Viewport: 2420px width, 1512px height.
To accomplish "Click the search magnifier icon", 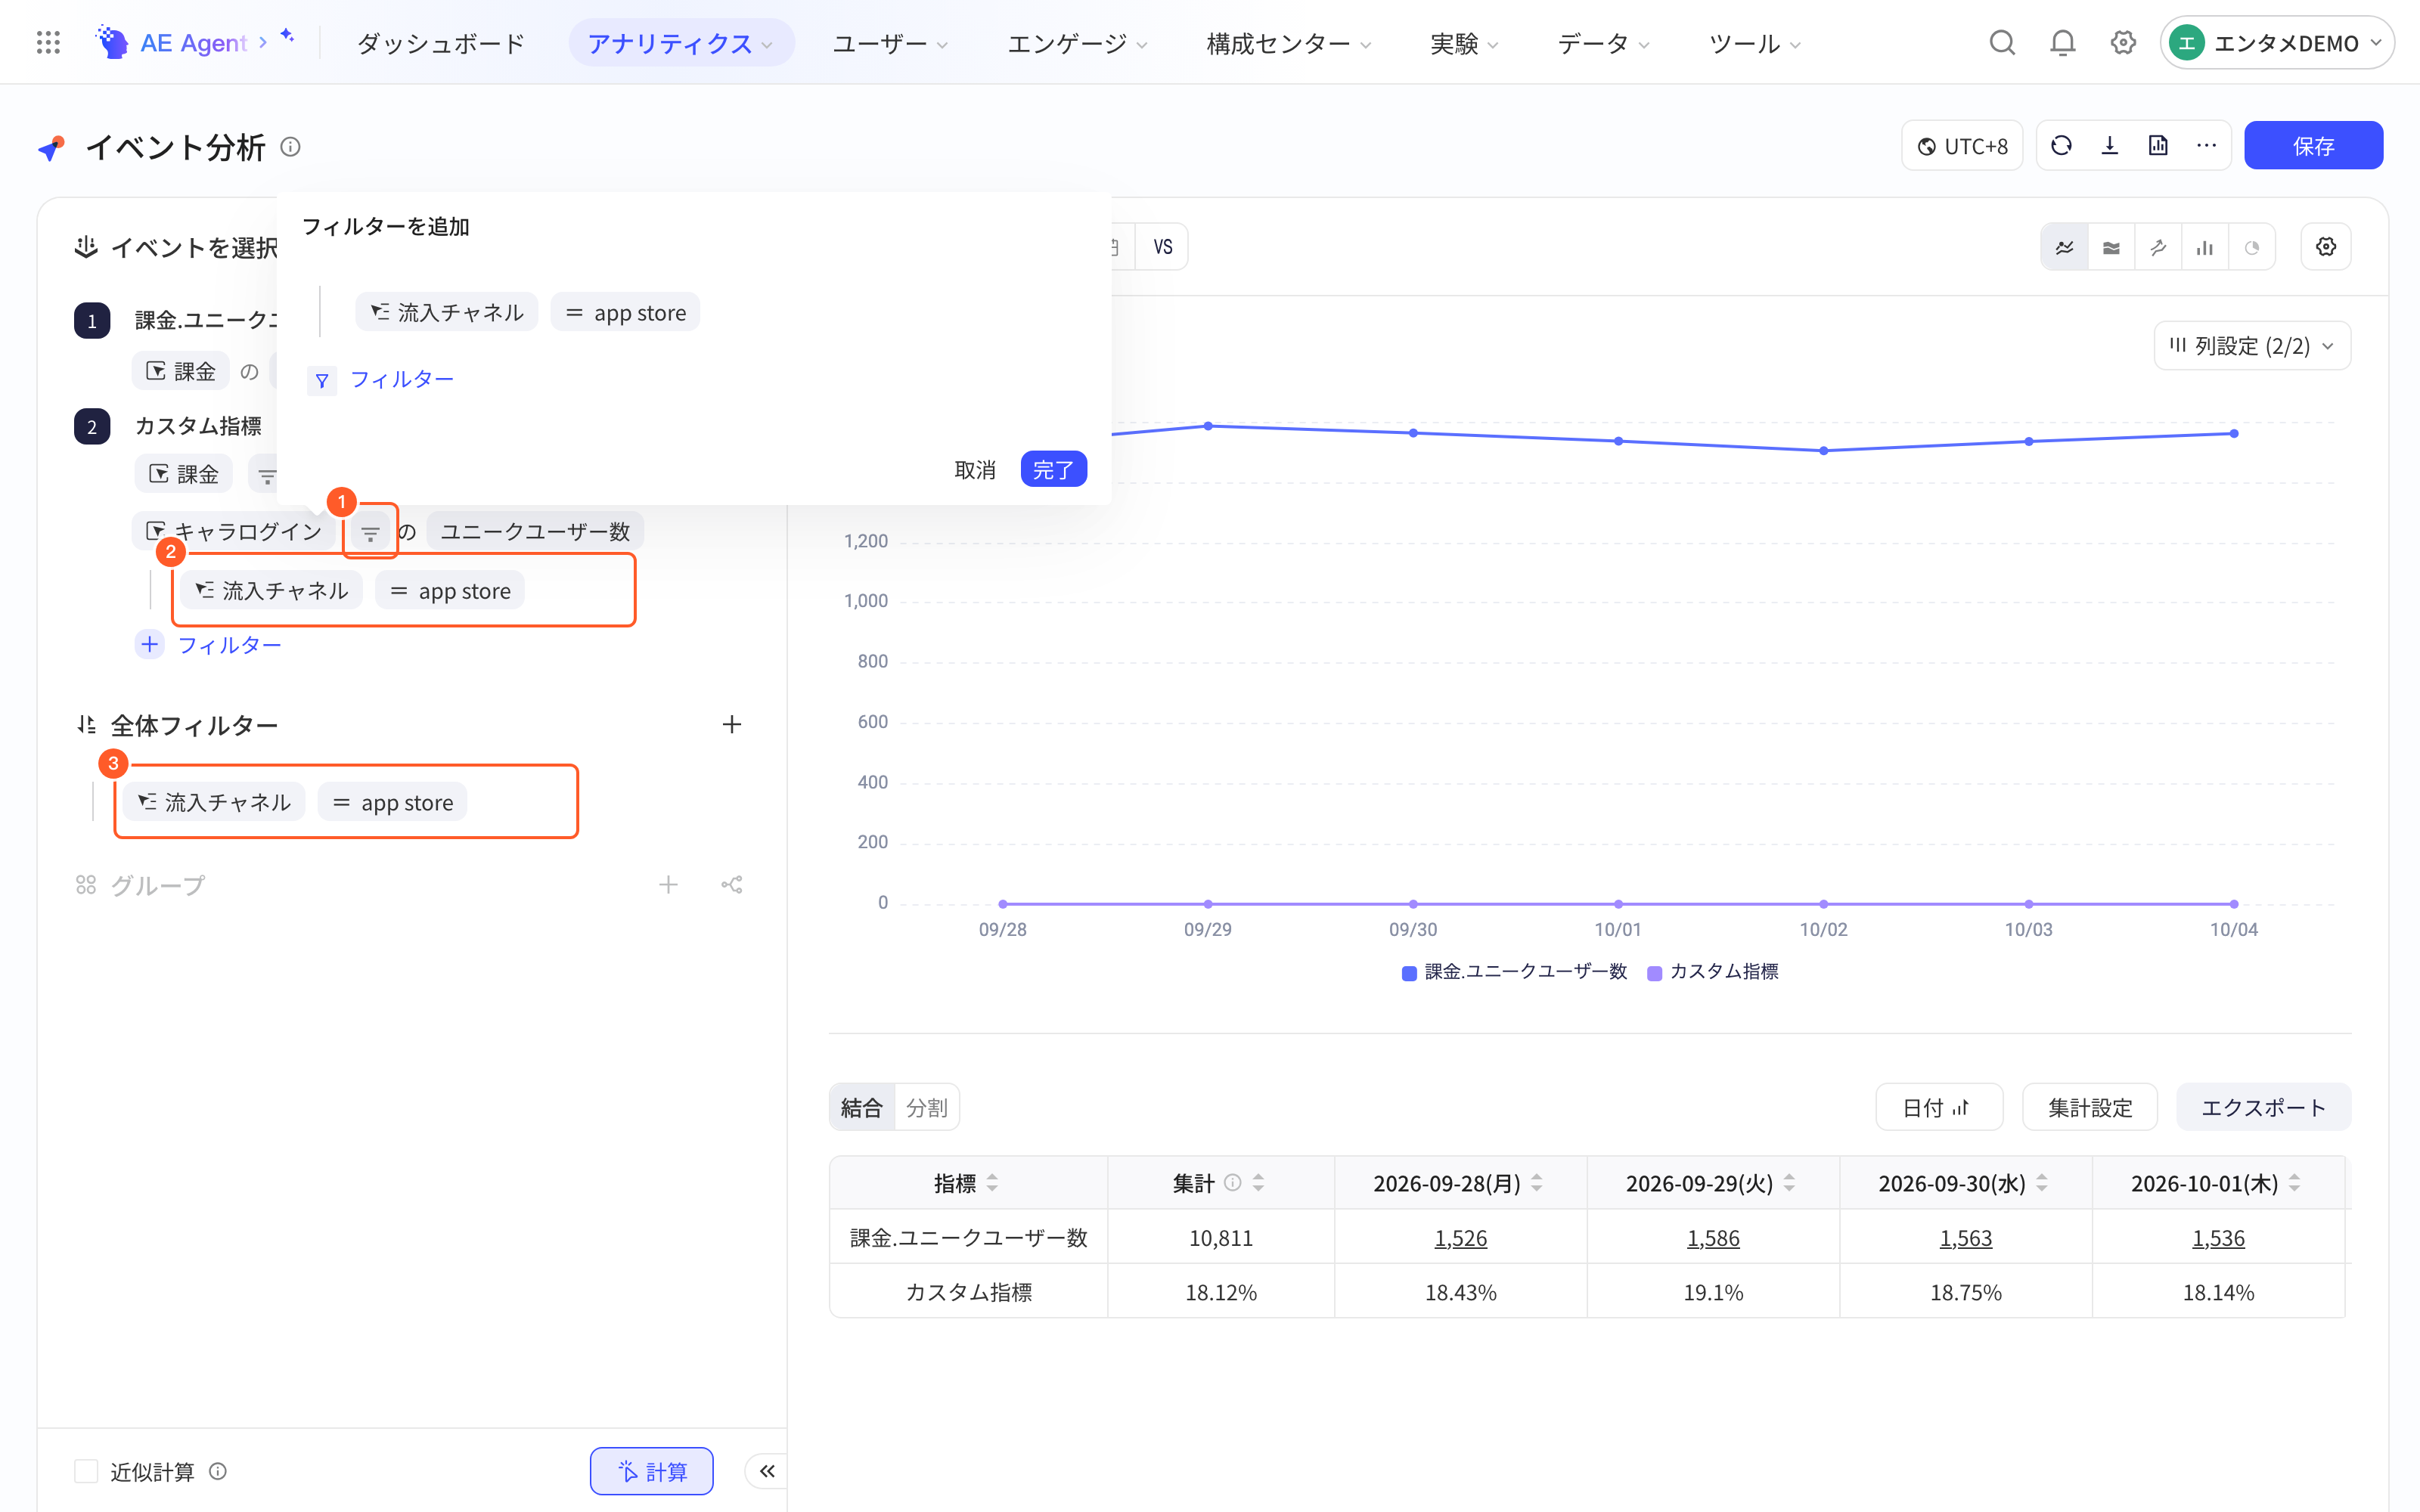I will [x=2002, y=42].
